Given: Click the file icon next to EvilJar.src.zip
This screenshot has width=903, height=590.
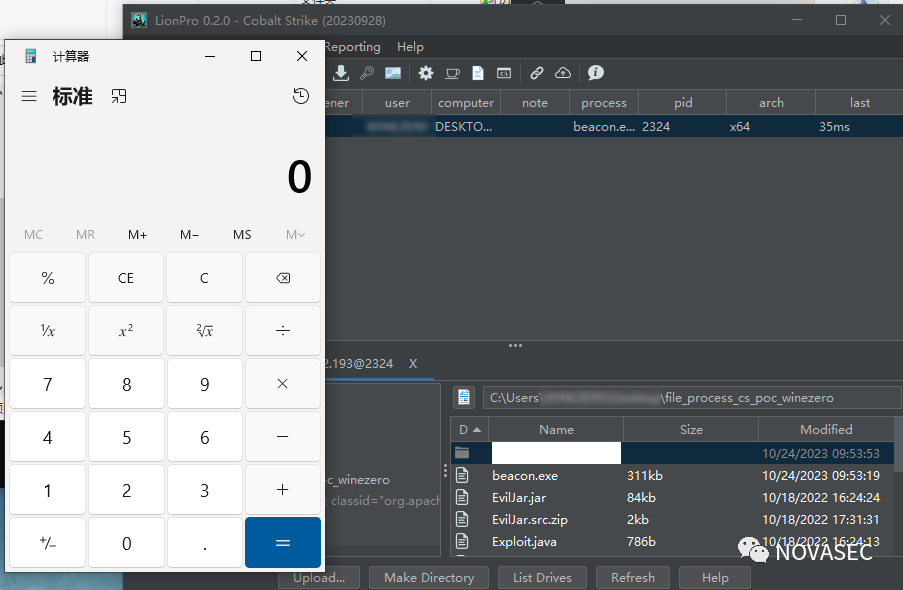Looking at the screenshot, I should click(462, 519).
